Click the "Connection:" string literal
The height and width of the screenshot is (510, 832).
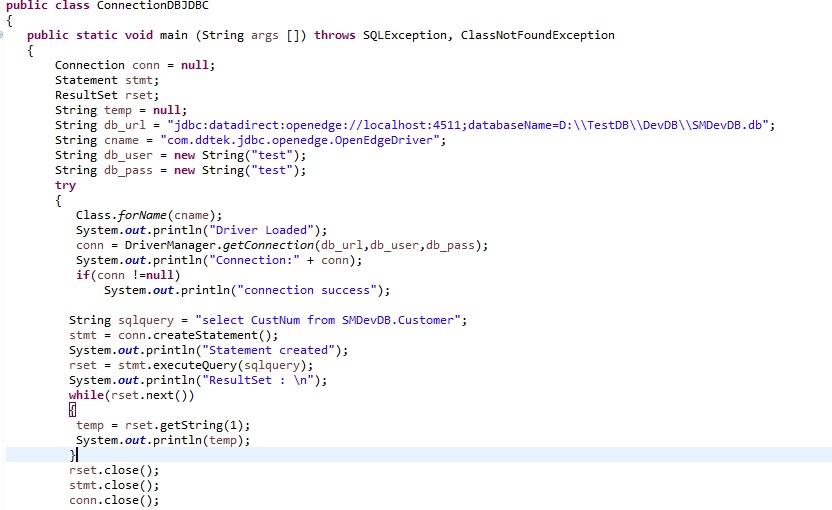pos(254,260)
